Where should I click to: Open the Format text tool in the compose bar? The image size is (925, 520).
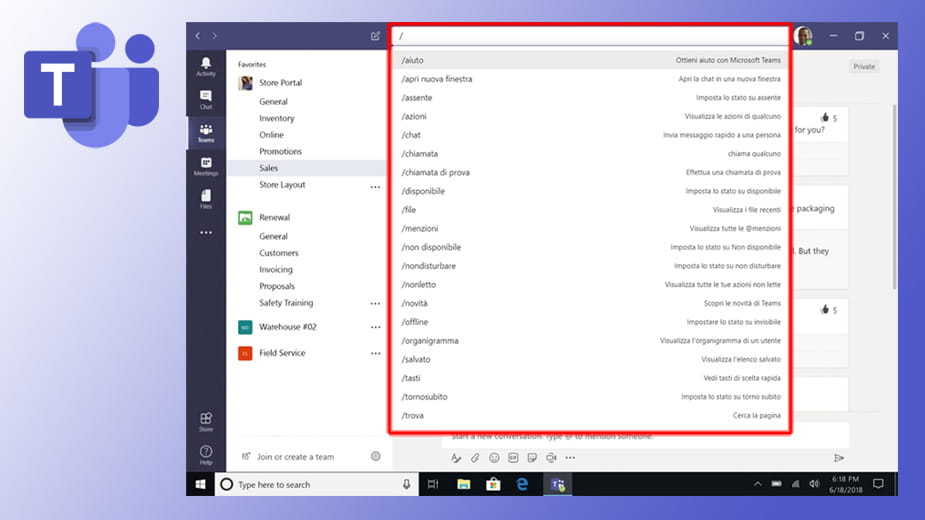click(x=456, y=457)
